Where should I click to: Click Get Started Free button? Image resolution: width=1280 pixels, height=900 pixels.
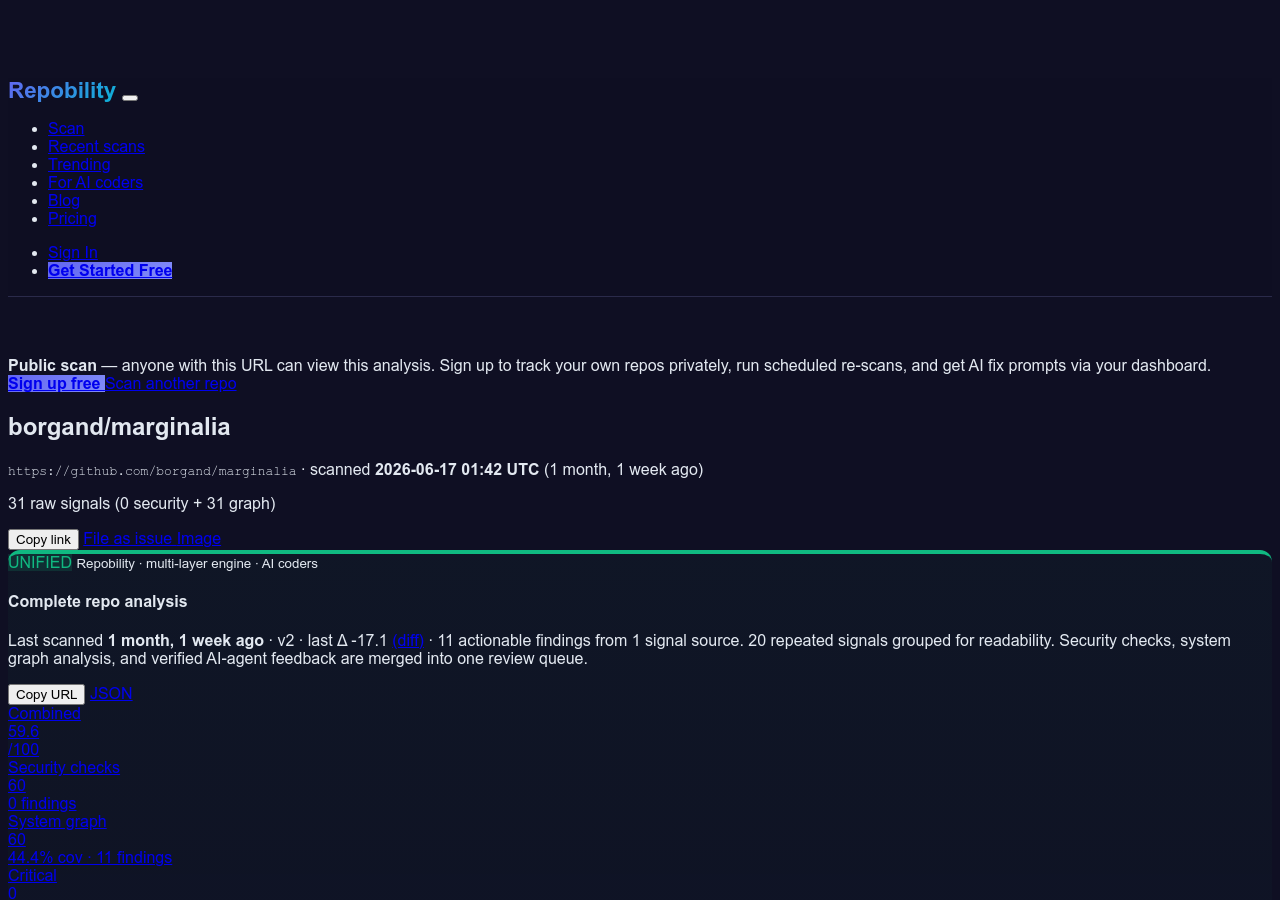pos(110,270)
